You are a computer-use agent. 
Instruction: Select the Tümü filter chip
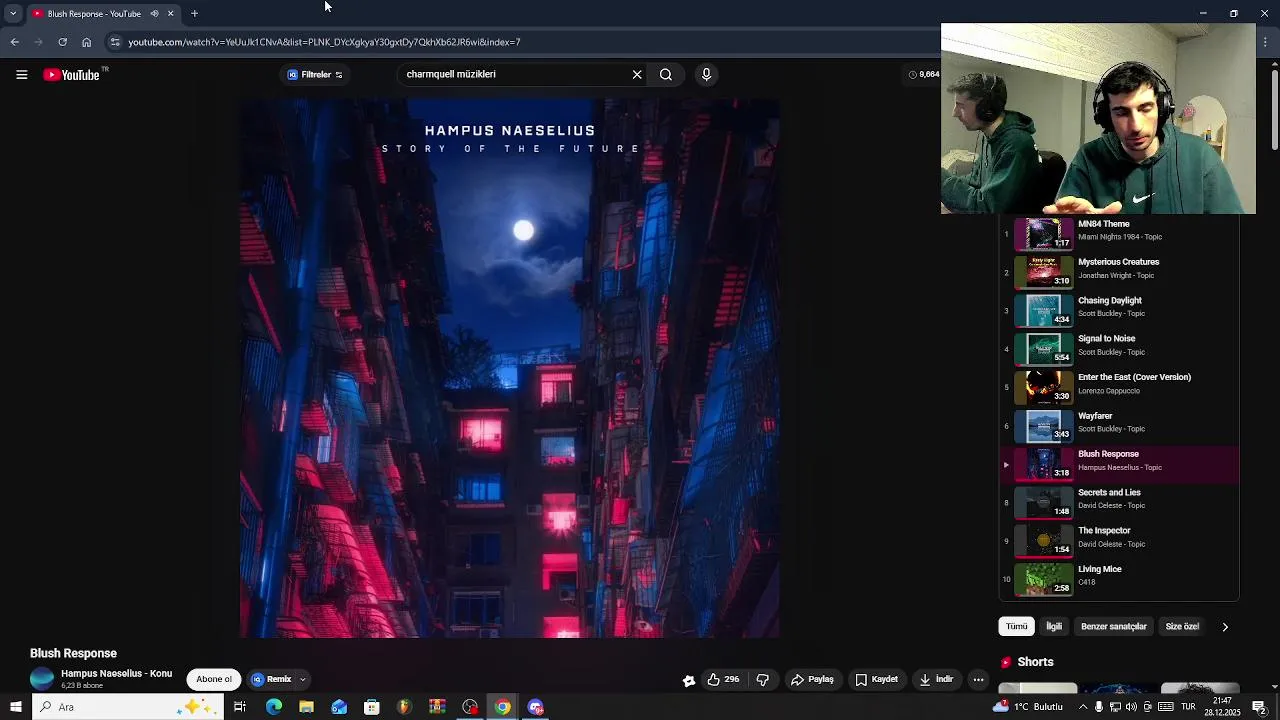click(x=1017, y=626)
